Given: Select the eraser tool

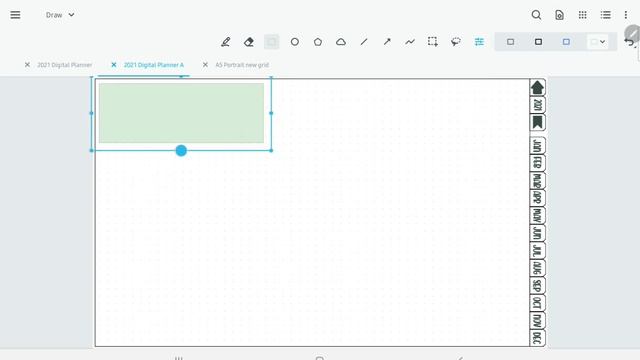Looking at the screenshot, I should click(249, 42).
